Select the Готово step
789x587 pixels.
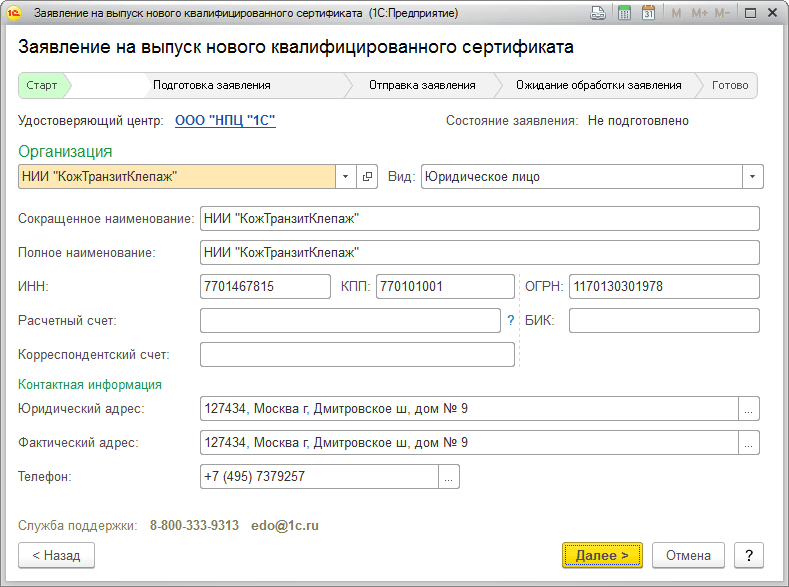730,85
